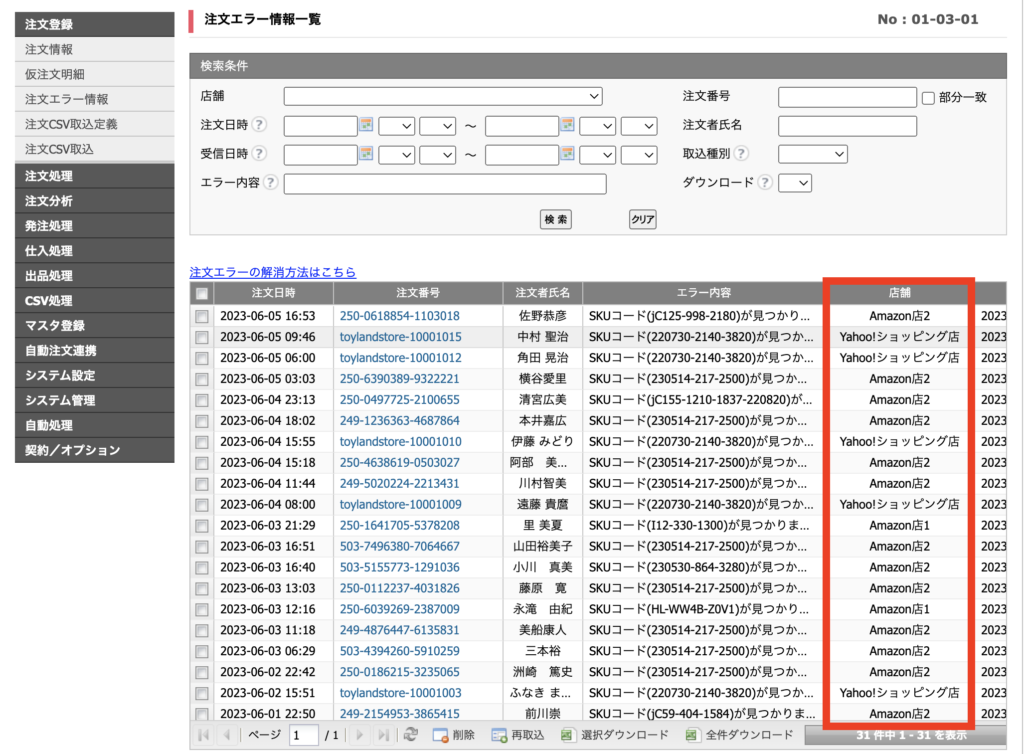Show help for ダウンロード field
This screenshot has height=754, width=1024.
765,182
